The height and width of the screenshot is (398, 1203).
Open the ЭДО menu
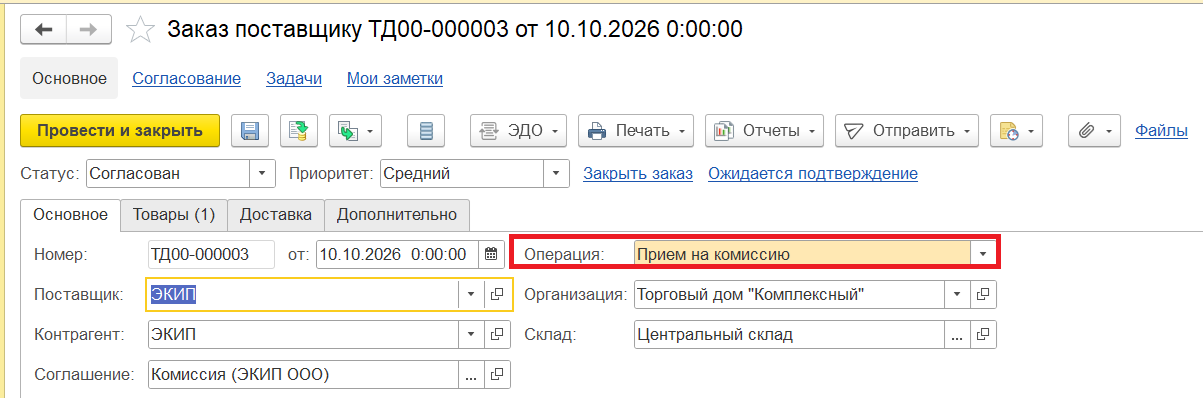click(x=519, y=130)
